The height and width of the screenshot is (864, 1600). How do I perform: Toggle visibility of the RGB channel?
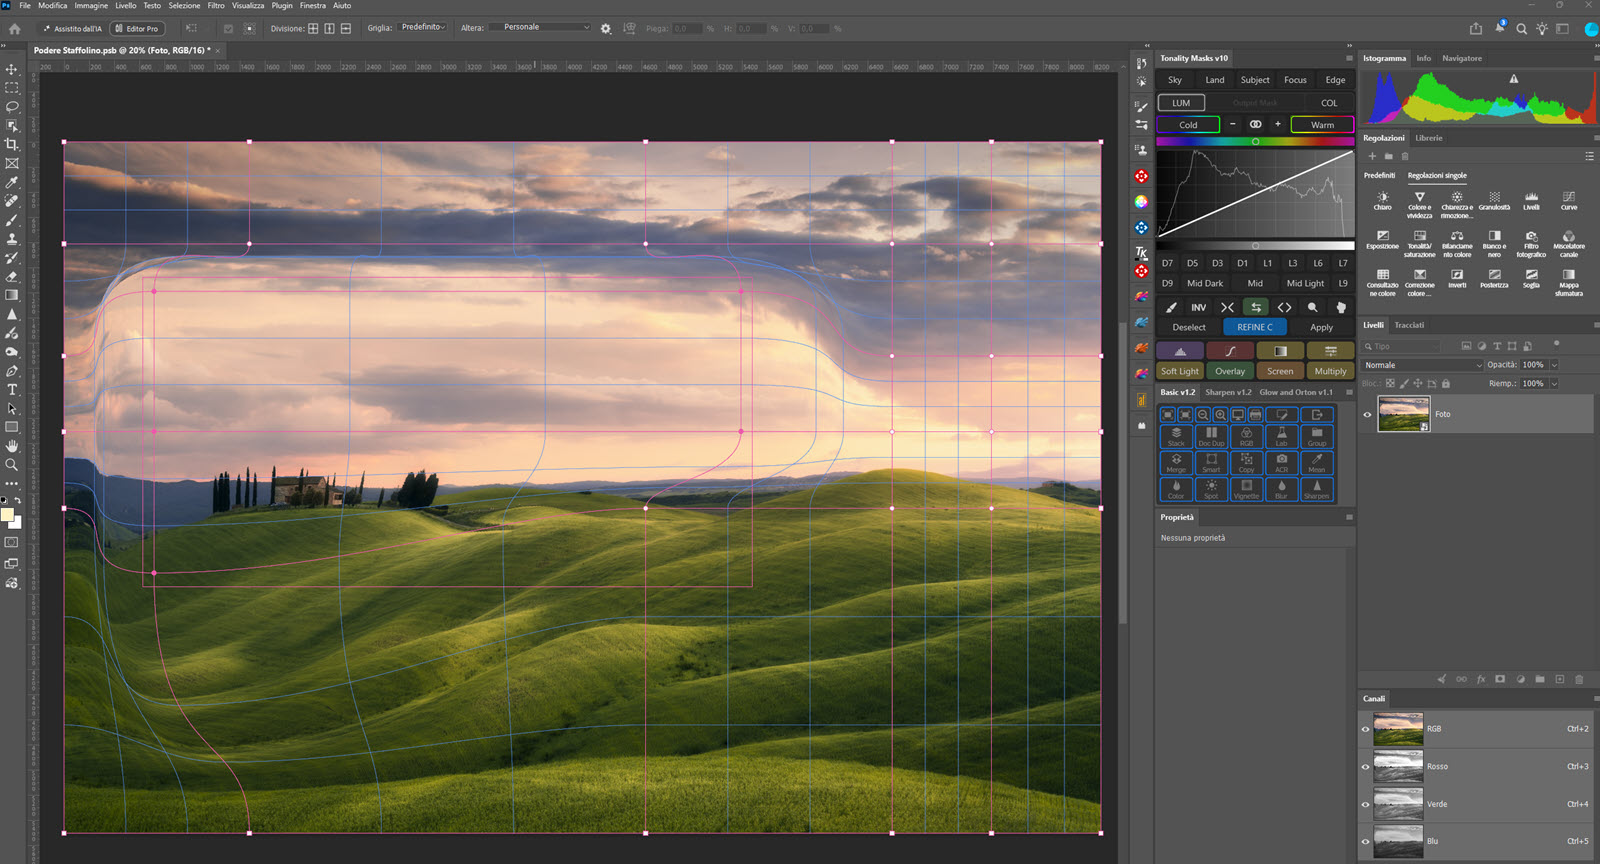tap(1365, 729)
